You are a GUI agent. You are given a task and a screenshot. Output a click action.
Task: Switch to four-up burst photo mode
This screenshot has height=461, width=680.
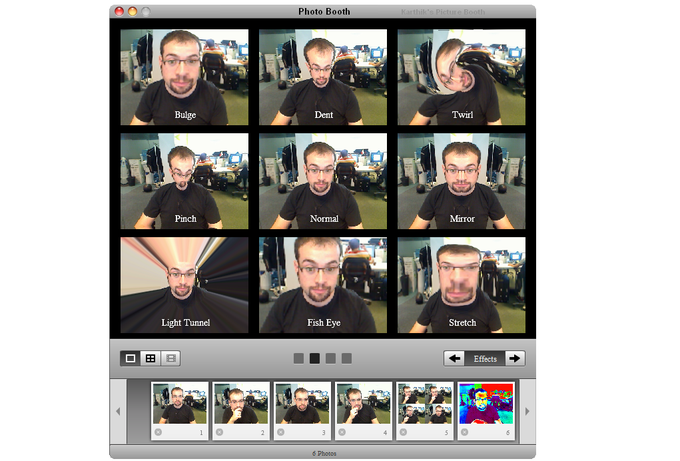[x=150, y=358]
